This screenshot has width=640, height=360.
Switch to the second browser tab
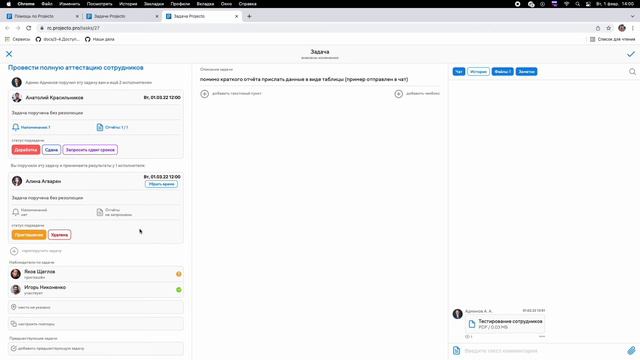(x=122, y=16)
